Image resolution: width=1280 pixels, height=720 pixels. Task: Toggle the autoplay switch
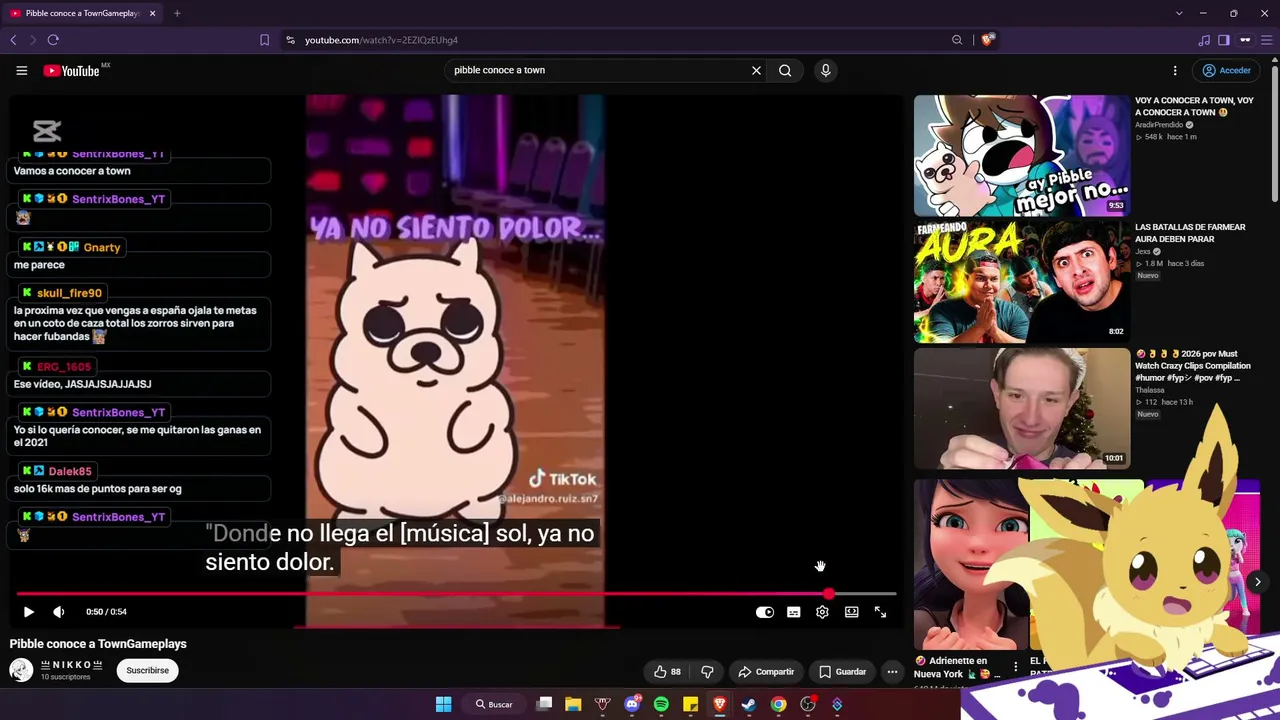point(764,612)
